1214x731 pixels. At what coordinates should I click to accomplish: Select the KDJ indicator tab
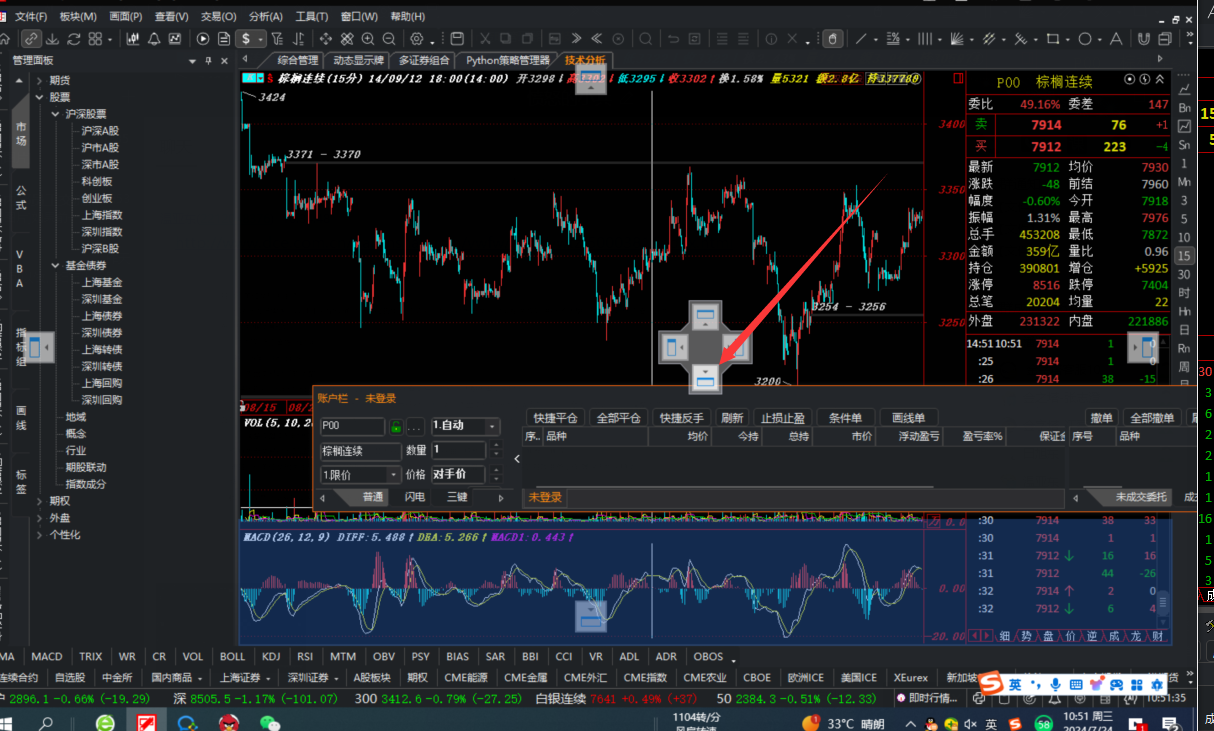tap(271, 657)
